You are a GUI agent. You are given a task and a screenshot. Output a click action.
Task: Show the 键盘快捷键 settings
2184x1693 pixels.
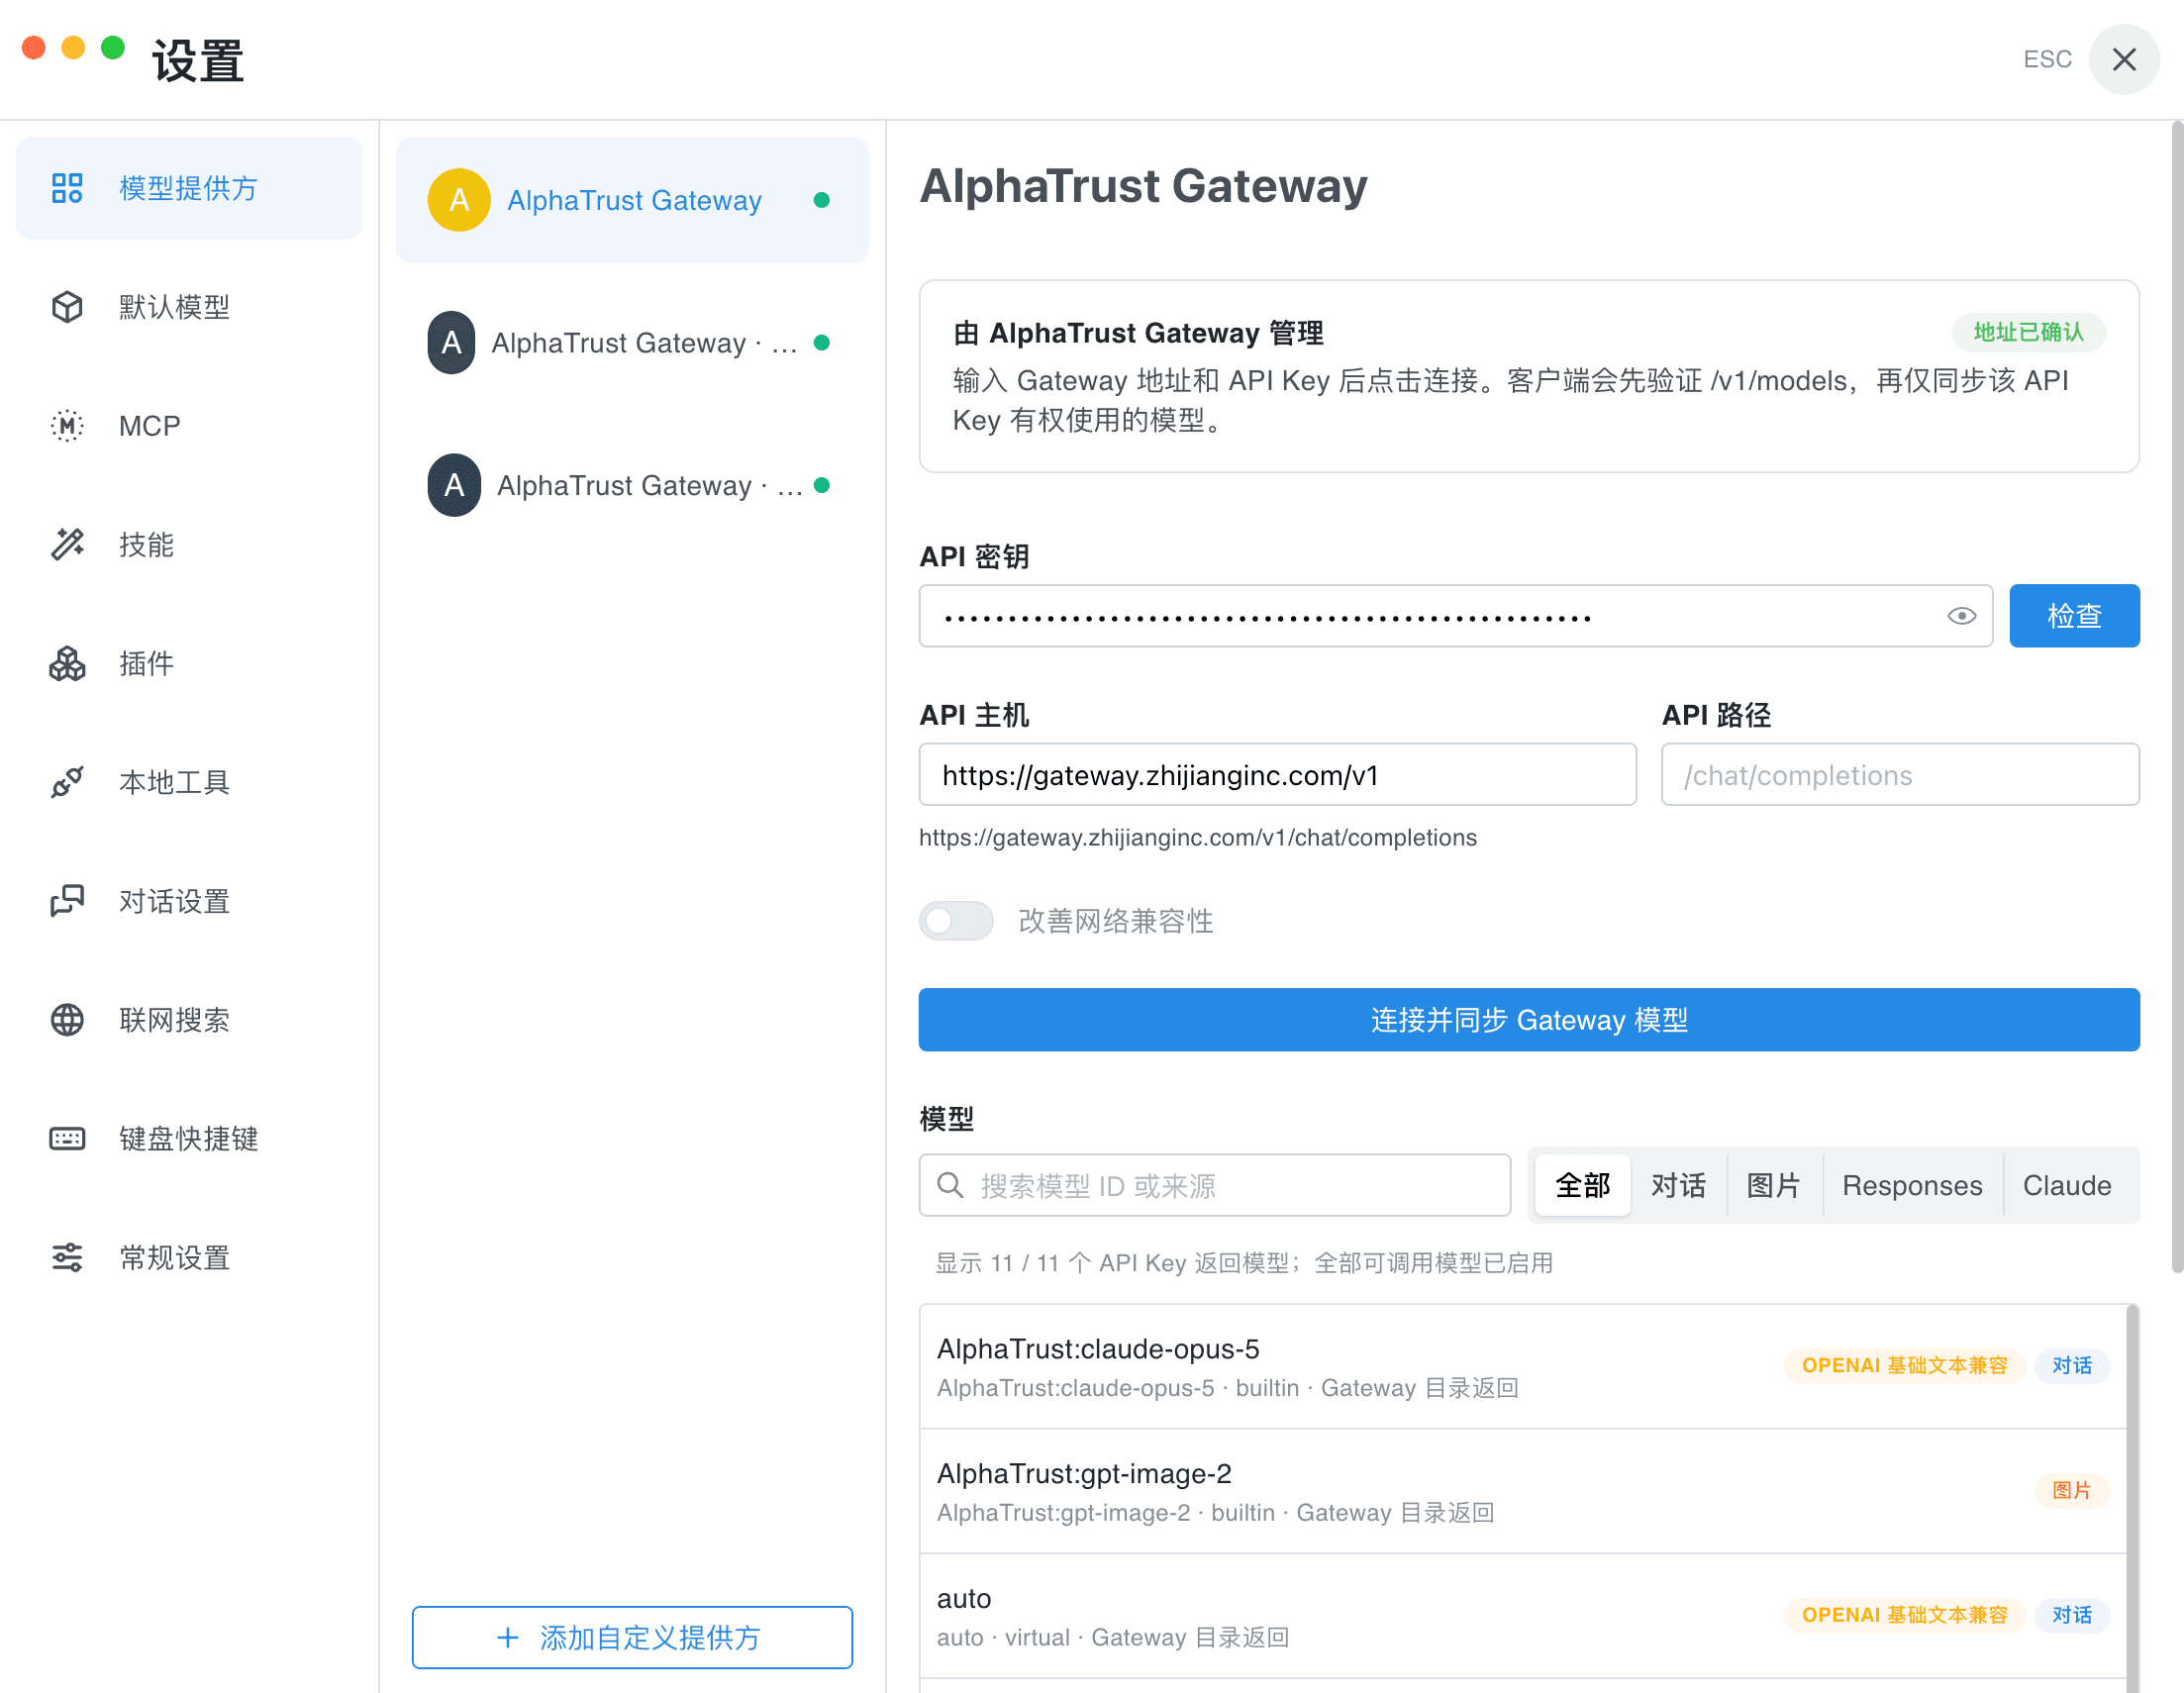click(188, 1139)
